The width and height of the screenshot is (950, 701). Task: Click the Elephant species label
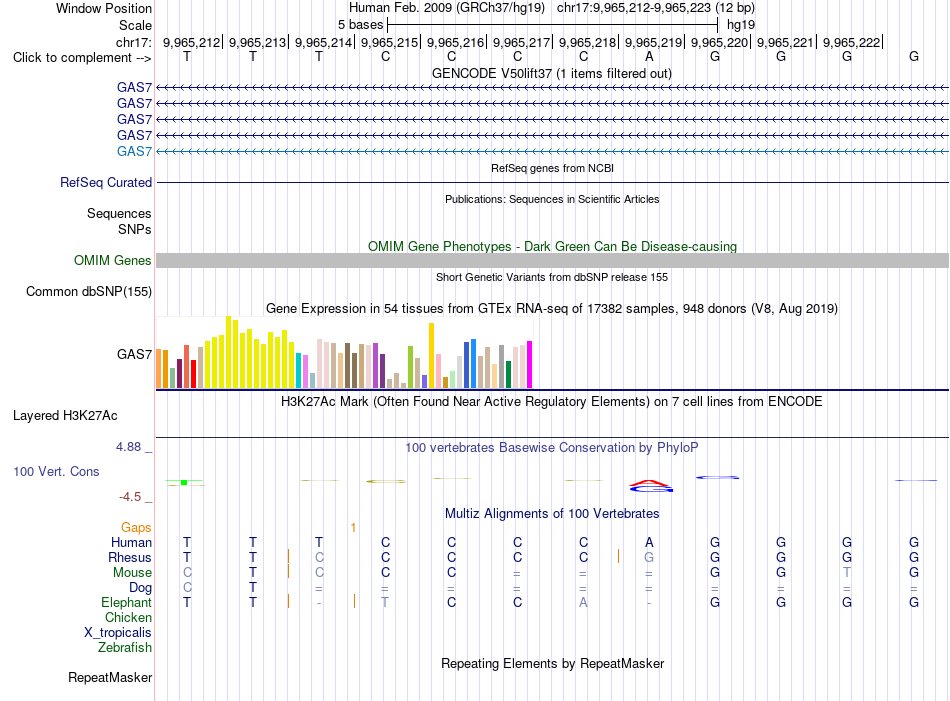click(127, 602)
